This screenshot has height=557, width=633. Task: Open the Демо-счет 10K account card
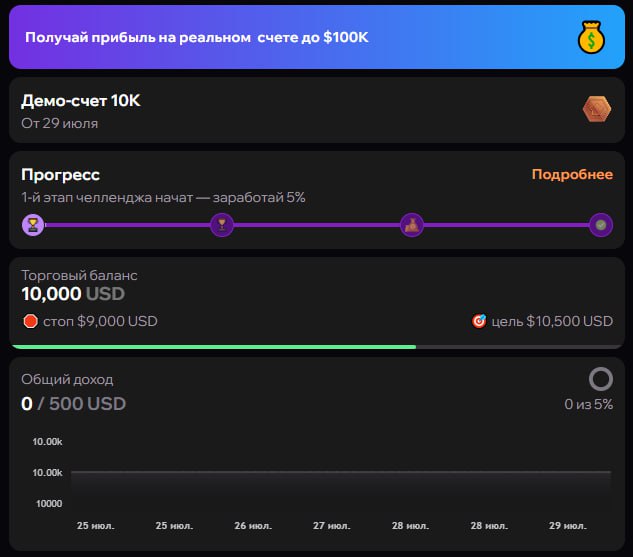pos(317,110)
